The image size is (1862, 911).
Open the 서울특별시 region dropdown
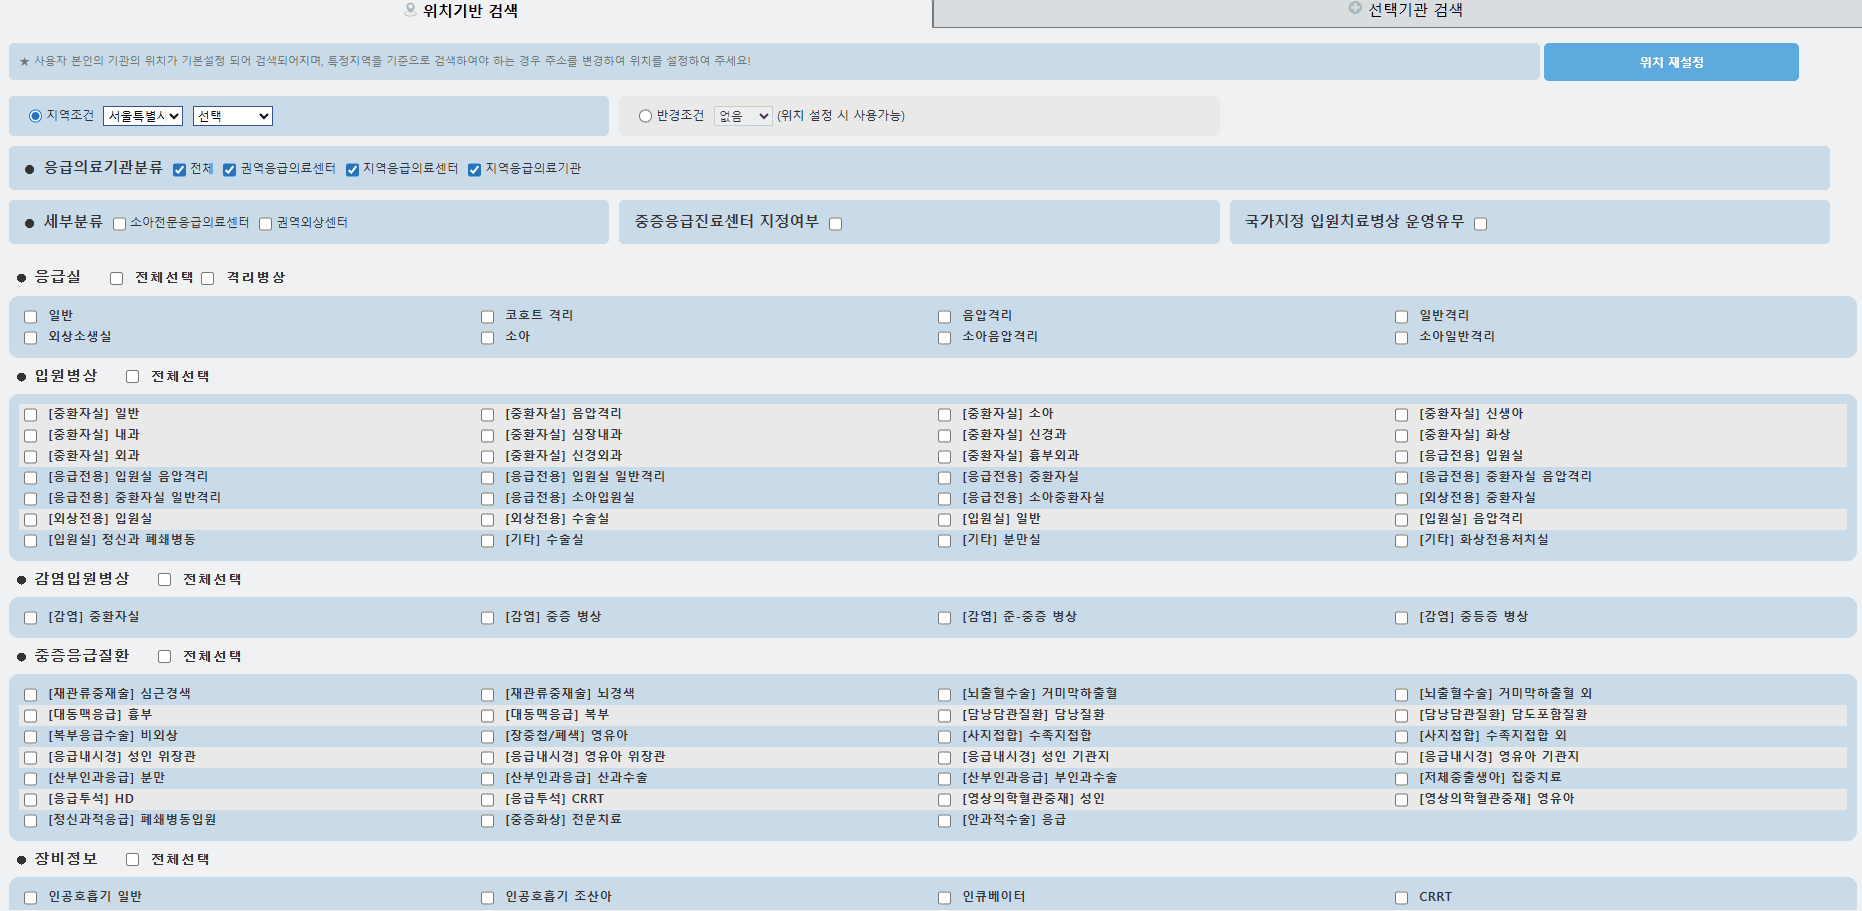[142, 115]
